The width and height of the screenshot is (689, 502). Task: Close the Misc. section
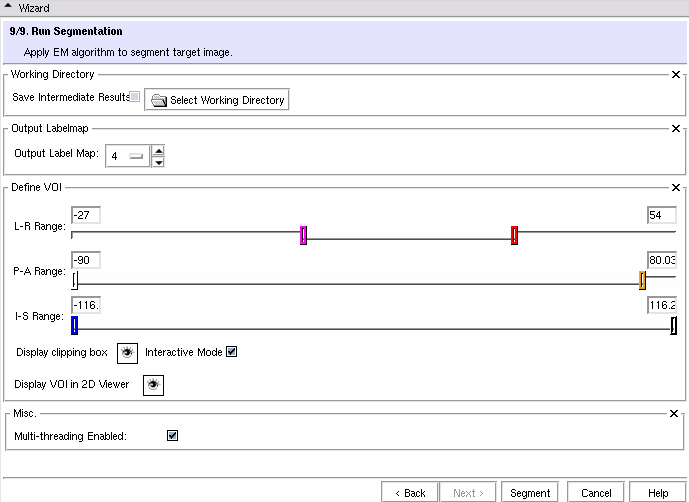(x=675, y=413)
